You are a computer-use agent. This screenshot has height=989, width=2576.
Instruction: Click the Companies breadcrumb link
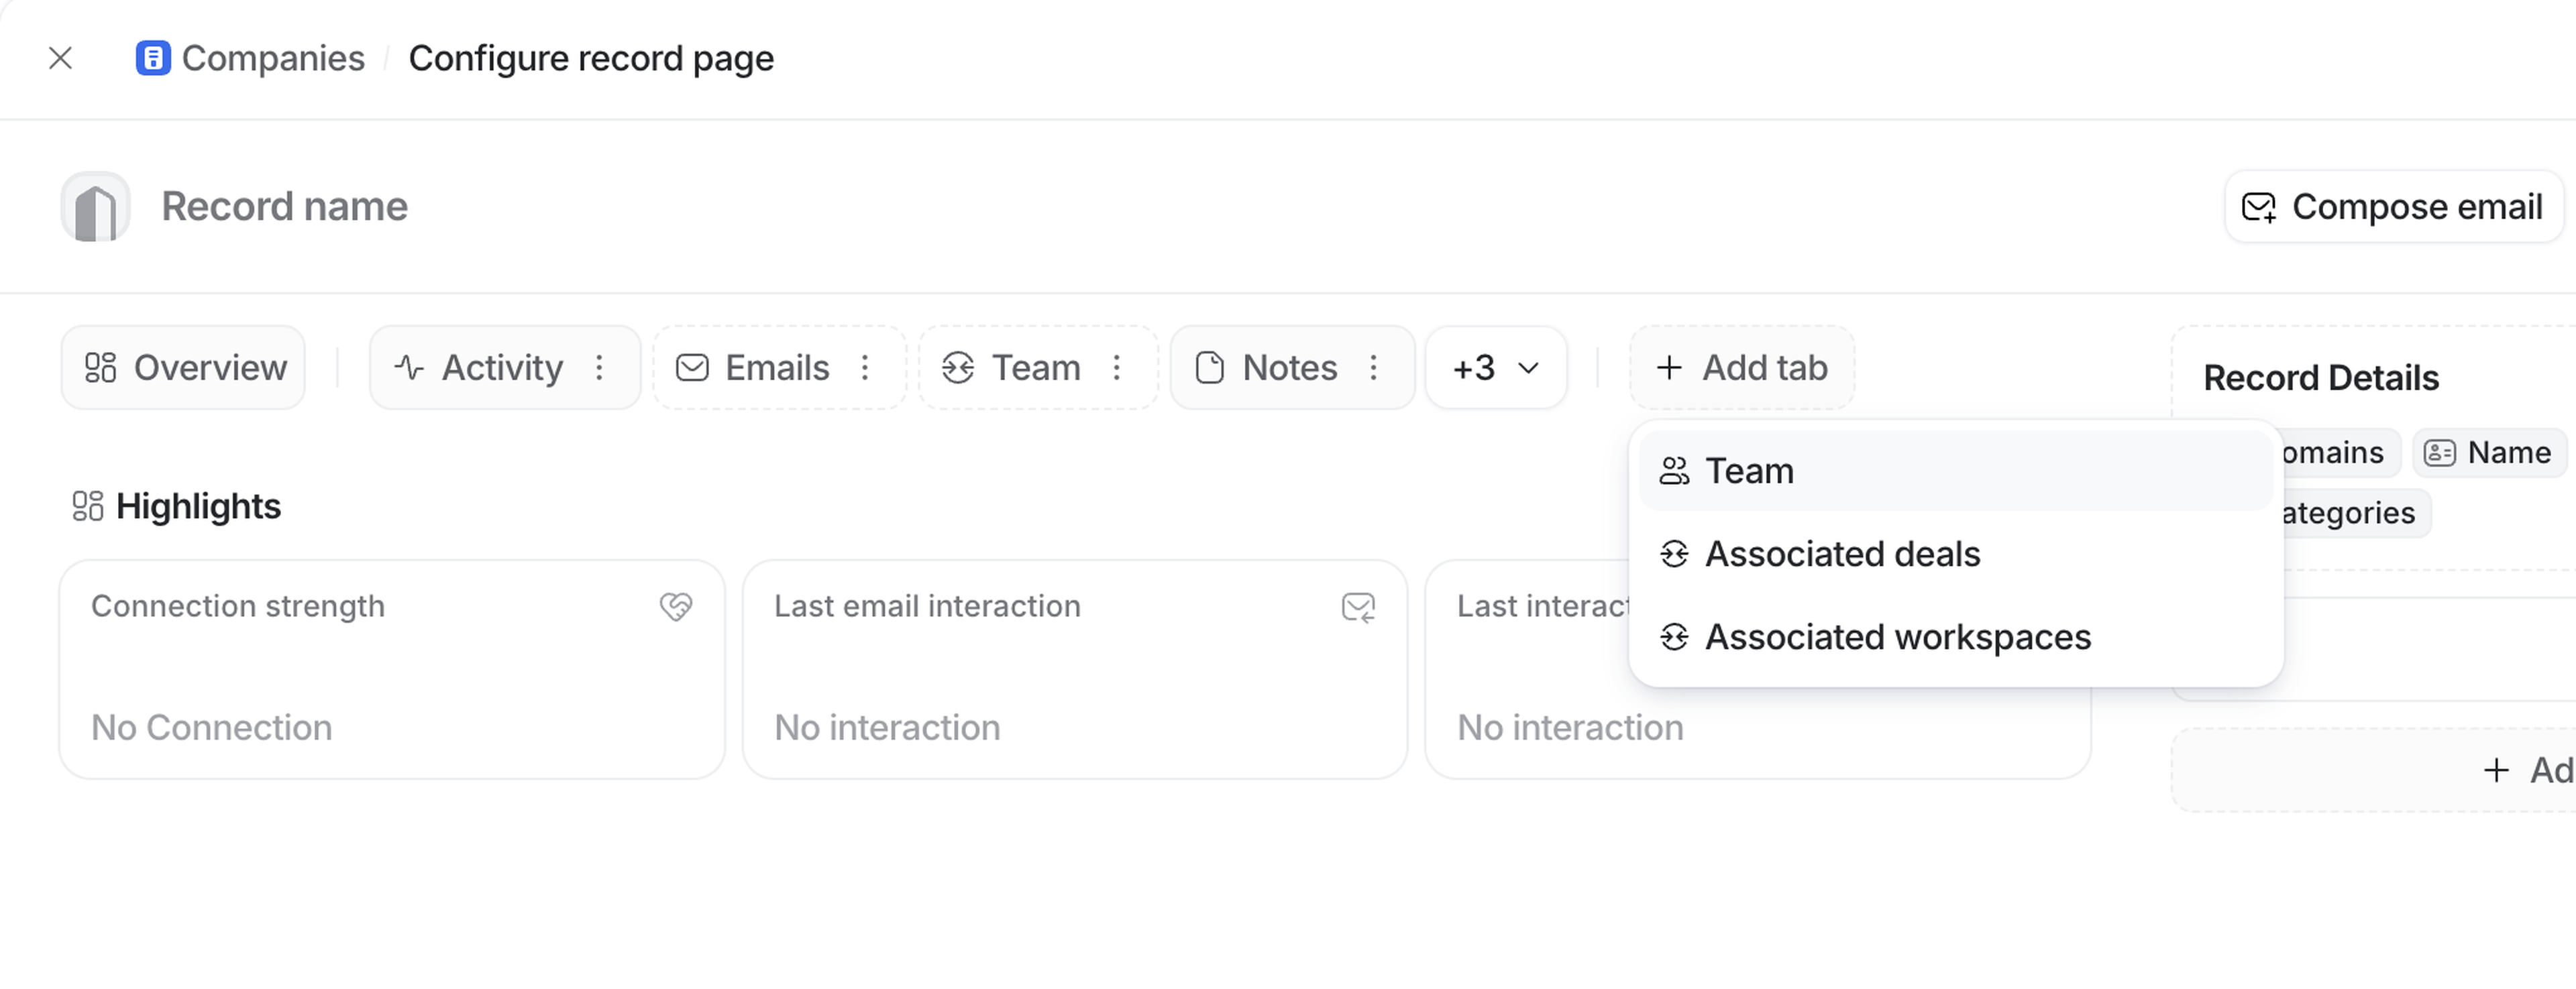[x=272, y=58]
